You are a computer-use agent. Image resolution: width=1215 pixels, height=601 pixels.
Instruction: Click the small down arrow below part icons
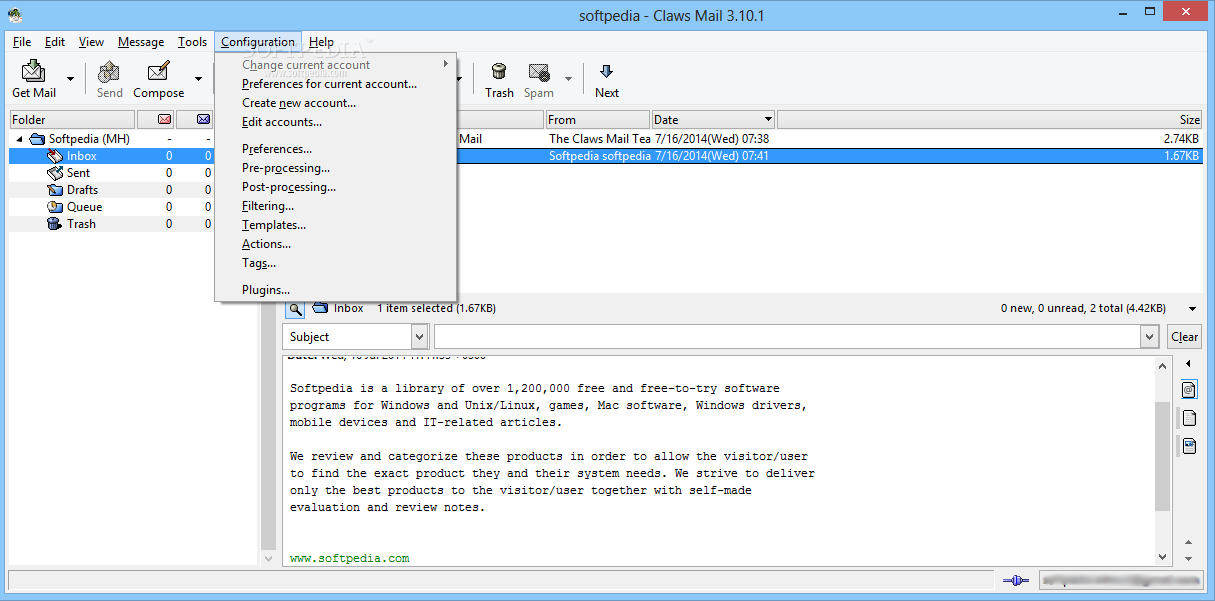click(1188, 557)
